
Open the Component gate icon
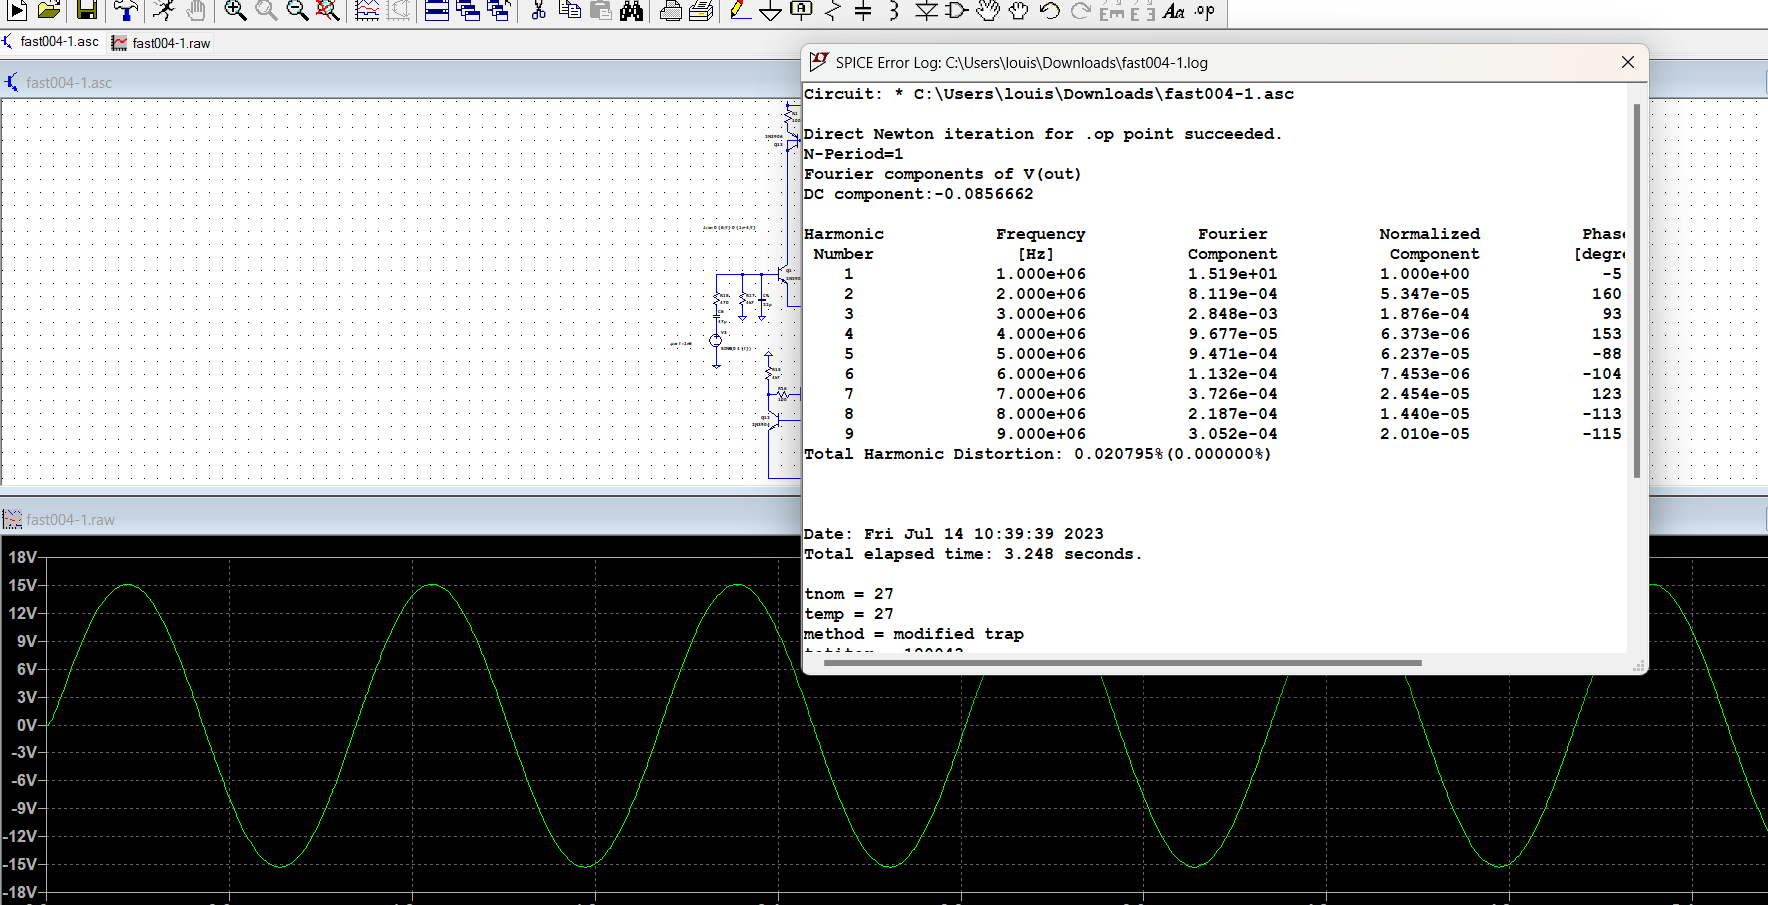957,10
